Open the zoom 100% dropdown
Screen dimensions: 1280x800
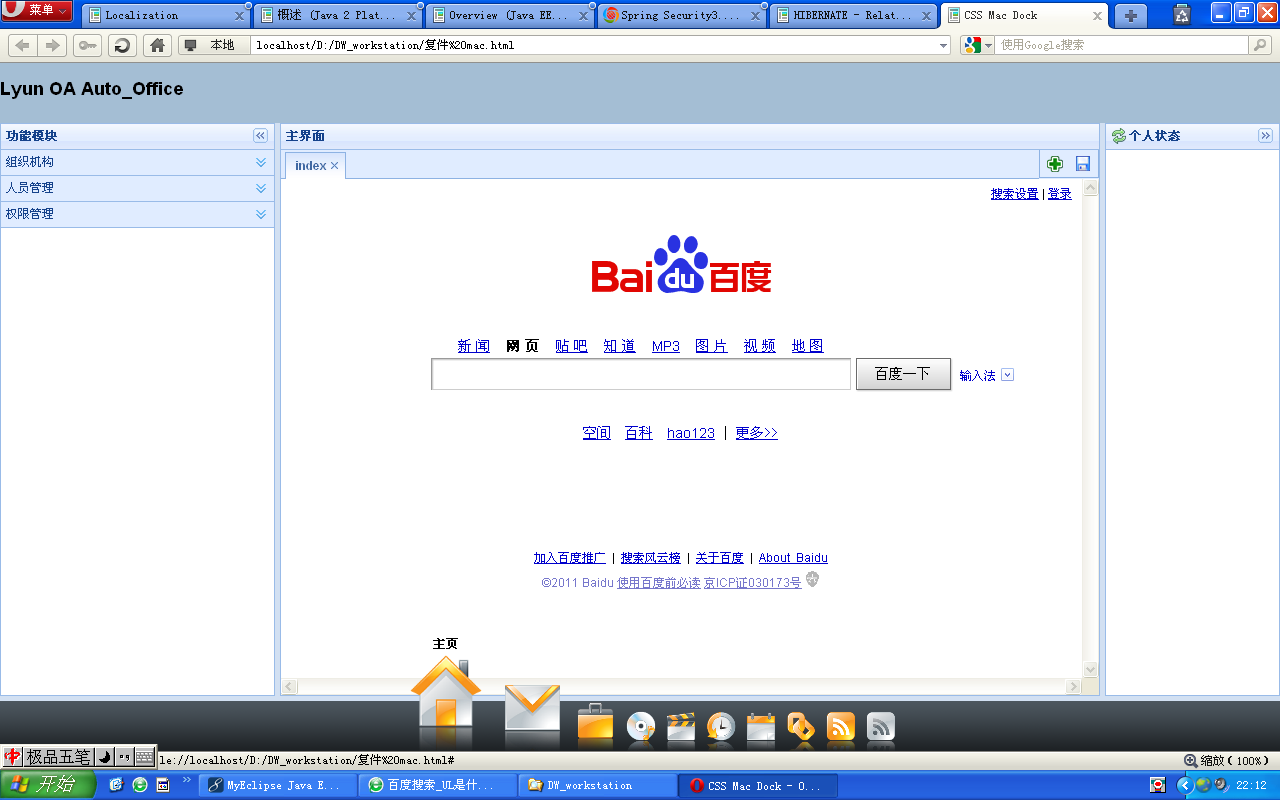tap(1227, 761)
